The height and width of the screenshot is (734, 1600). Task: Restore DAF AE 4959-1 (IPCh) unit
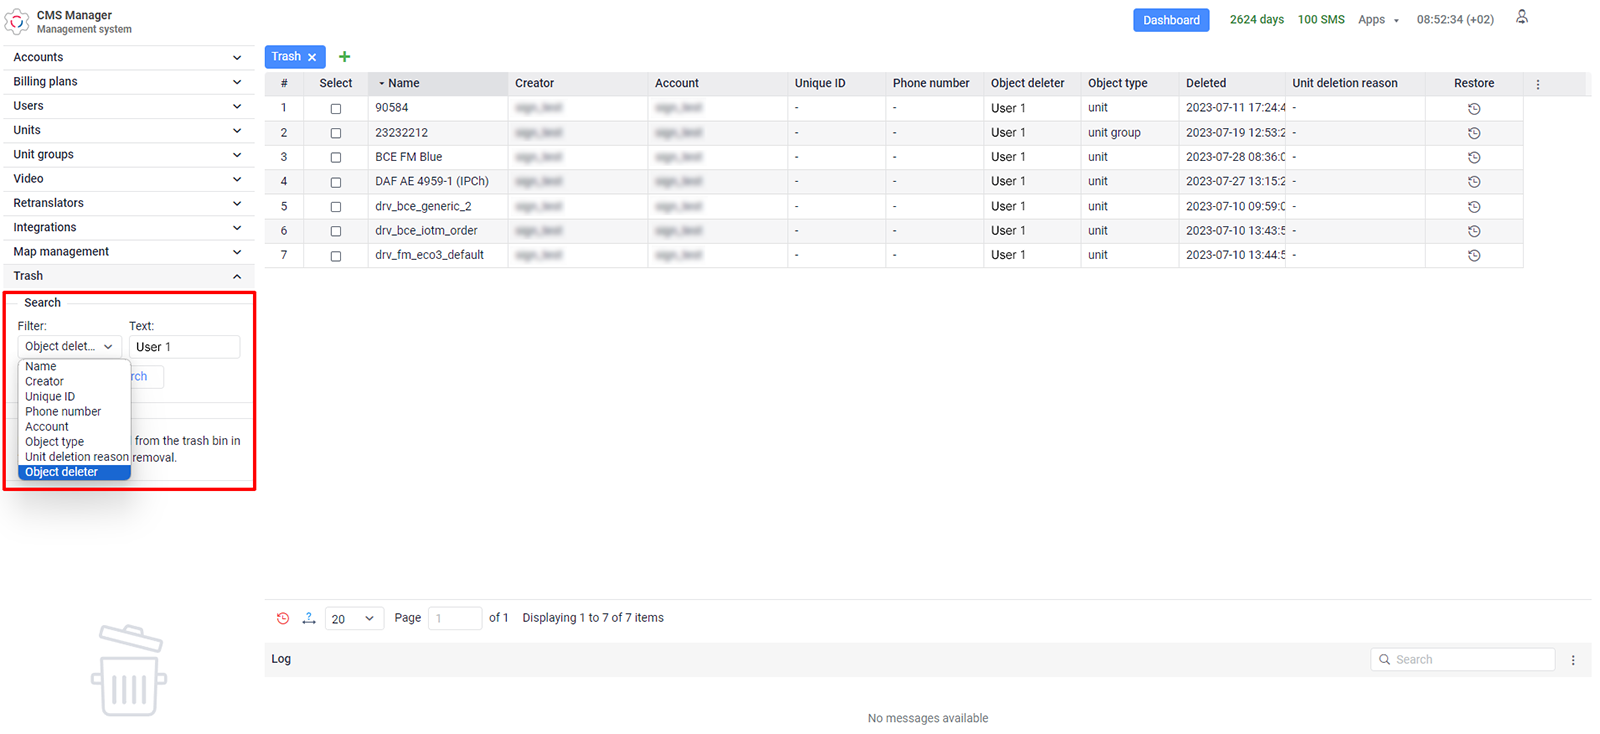point(1474,182)
